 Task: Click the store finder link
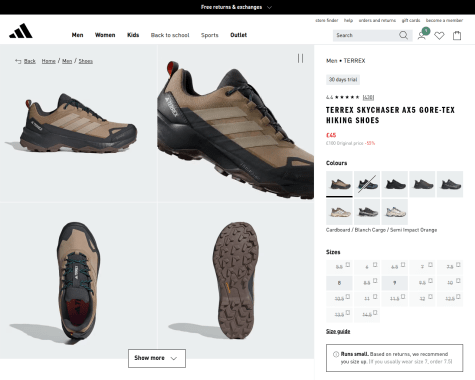click(x=327, y=20)
